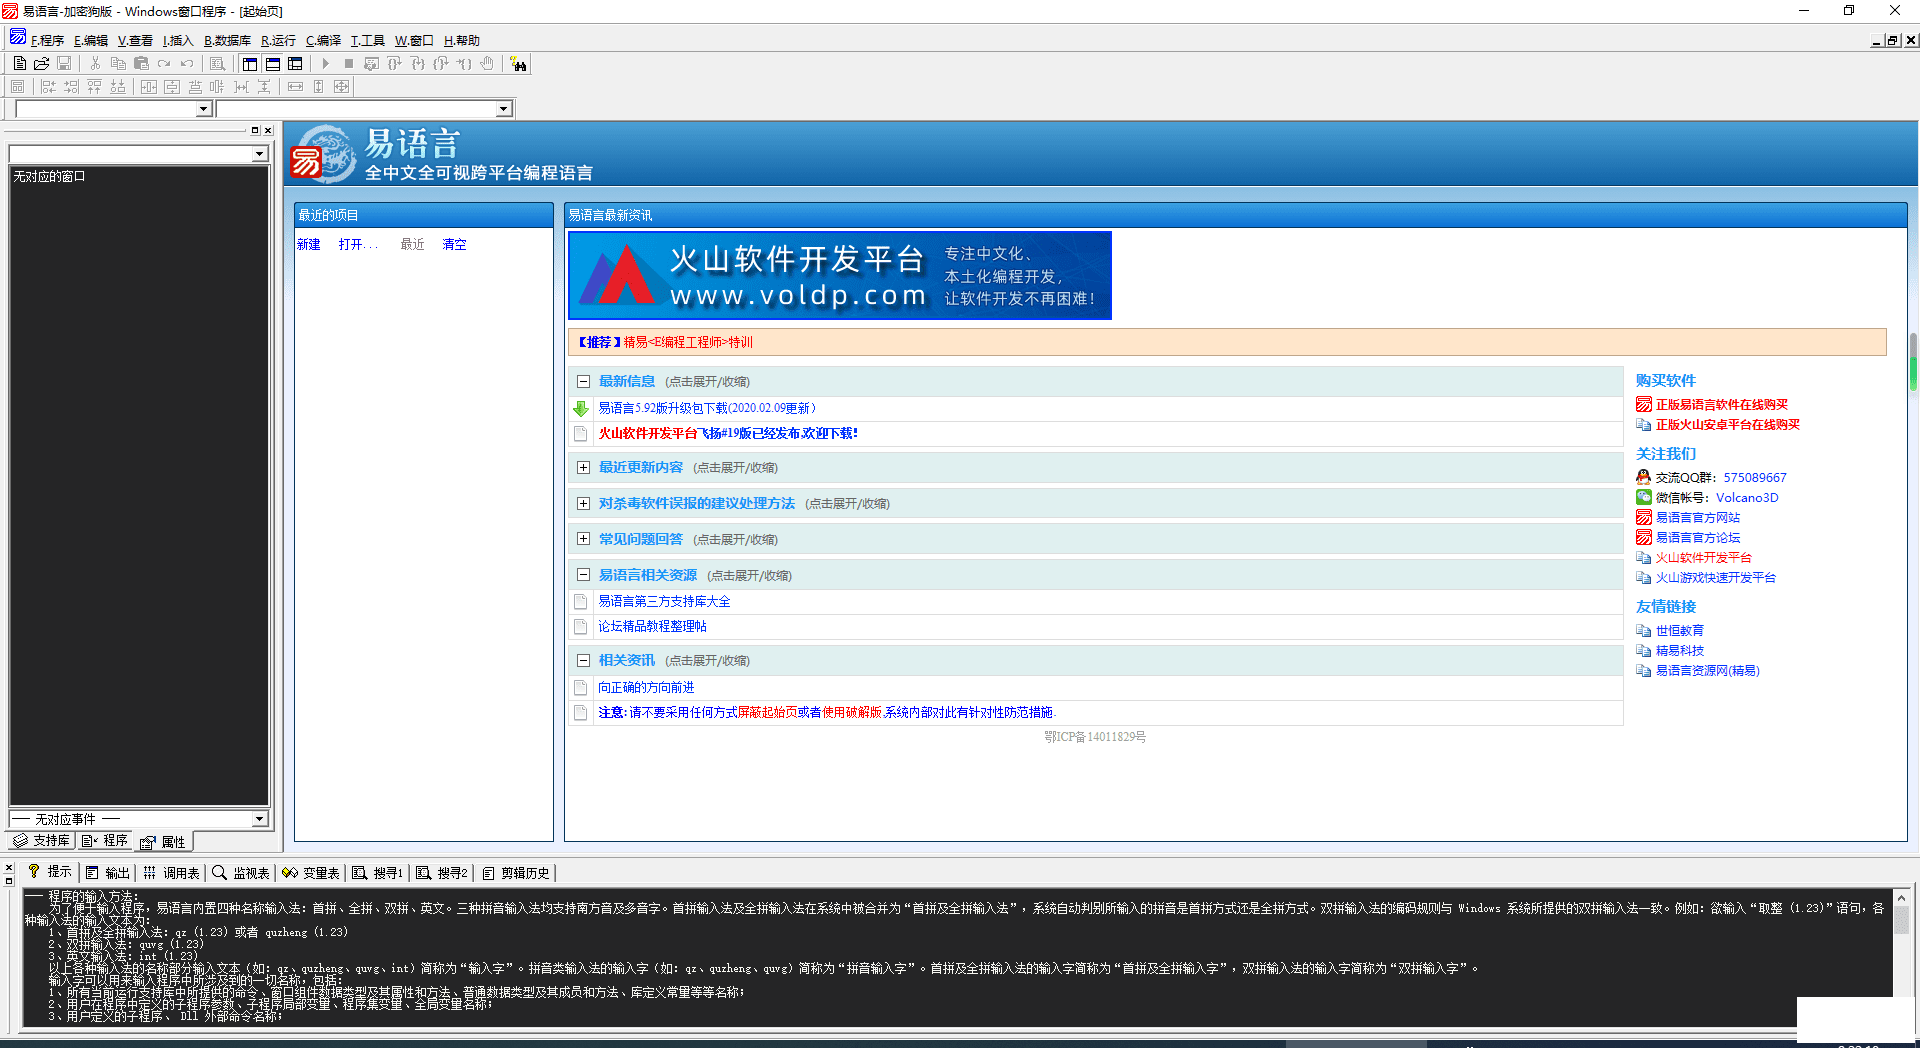Open the 易语言第三方支持库大全 link
This screenshot has height=1048, width=1920.
(664, 601)
